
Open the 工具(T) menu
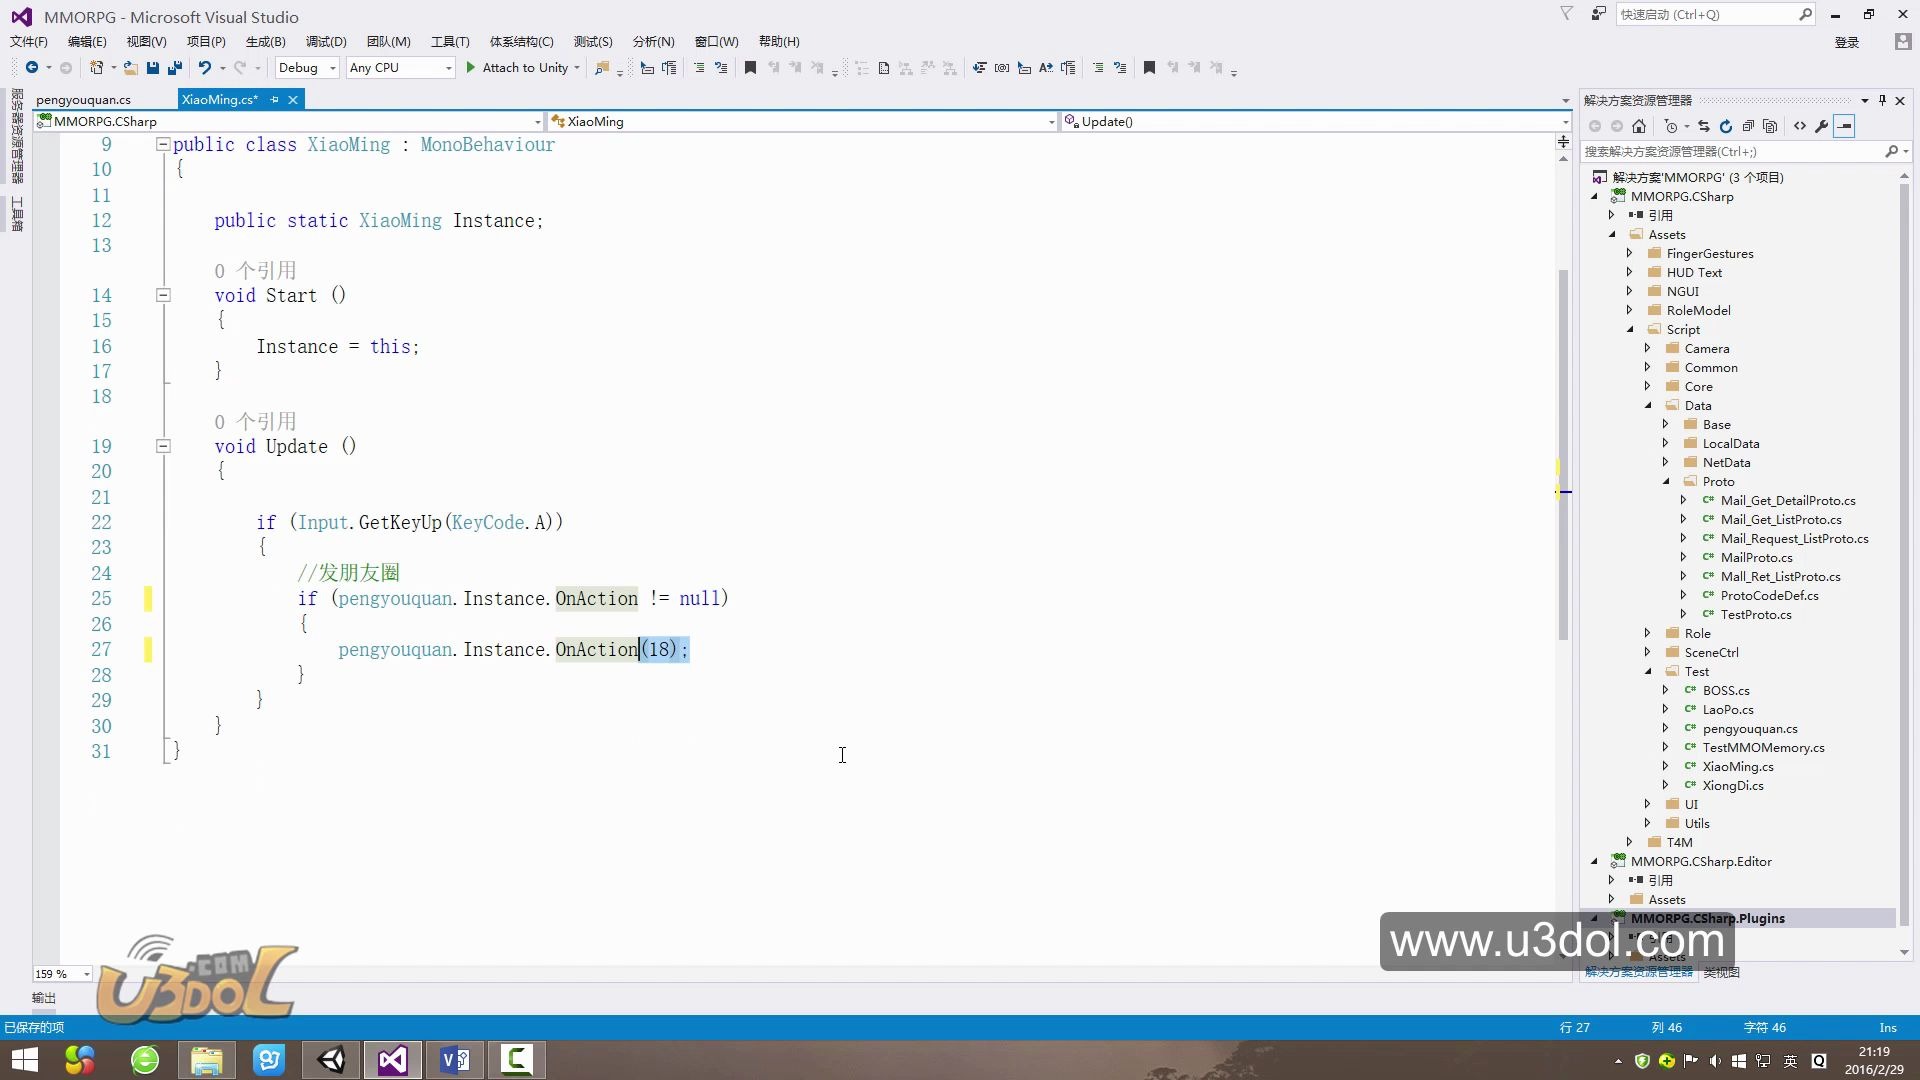pos(450,41)
